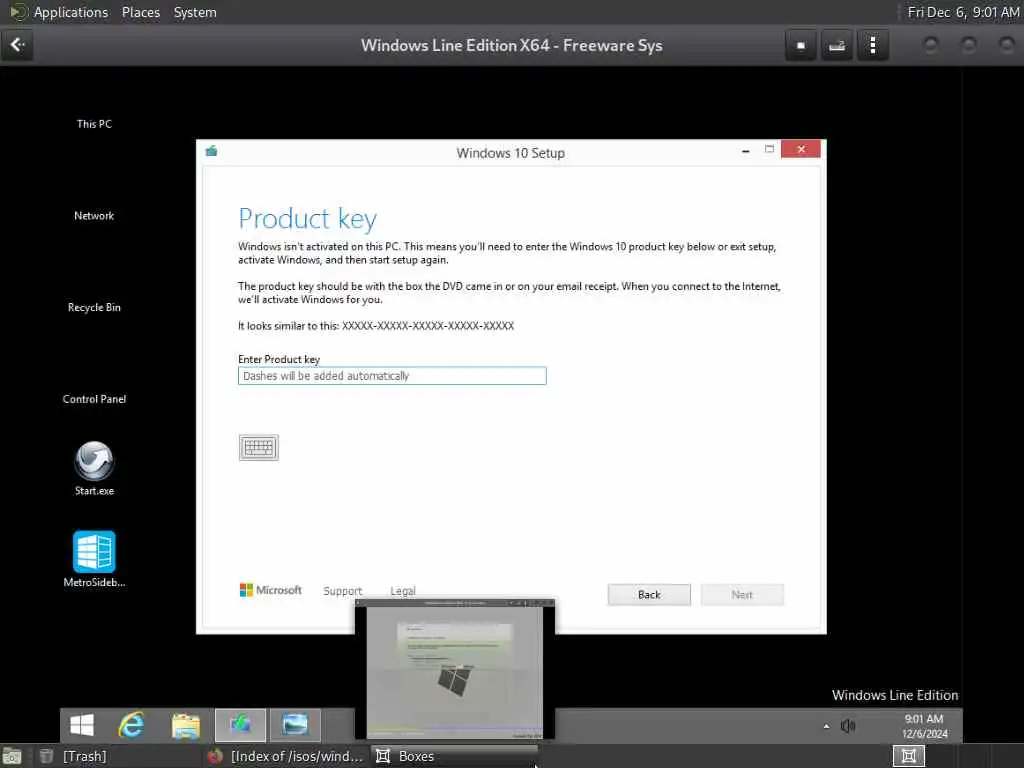Click the Boxes stop/fullscreen toolbar button
Viewport: 1024px width, 768px height.
tap(801, 46)
